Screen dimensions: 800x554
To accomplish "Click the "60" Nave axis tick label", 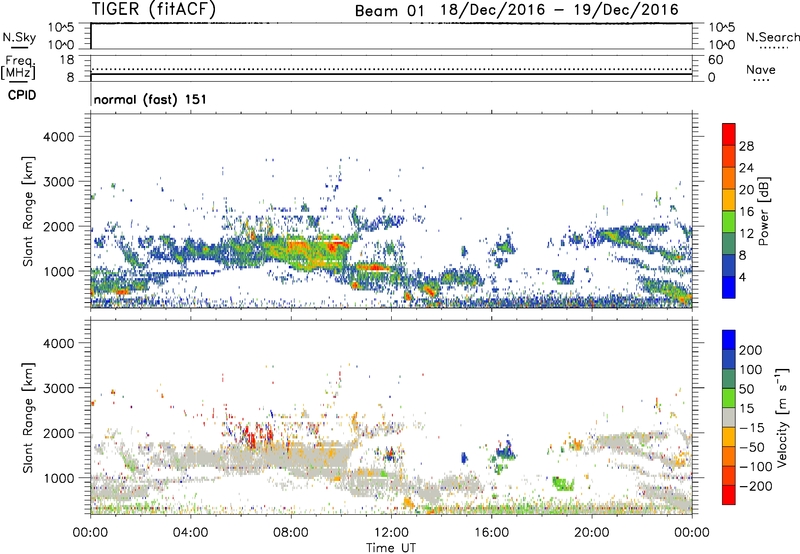I will (x=716, y=60).
